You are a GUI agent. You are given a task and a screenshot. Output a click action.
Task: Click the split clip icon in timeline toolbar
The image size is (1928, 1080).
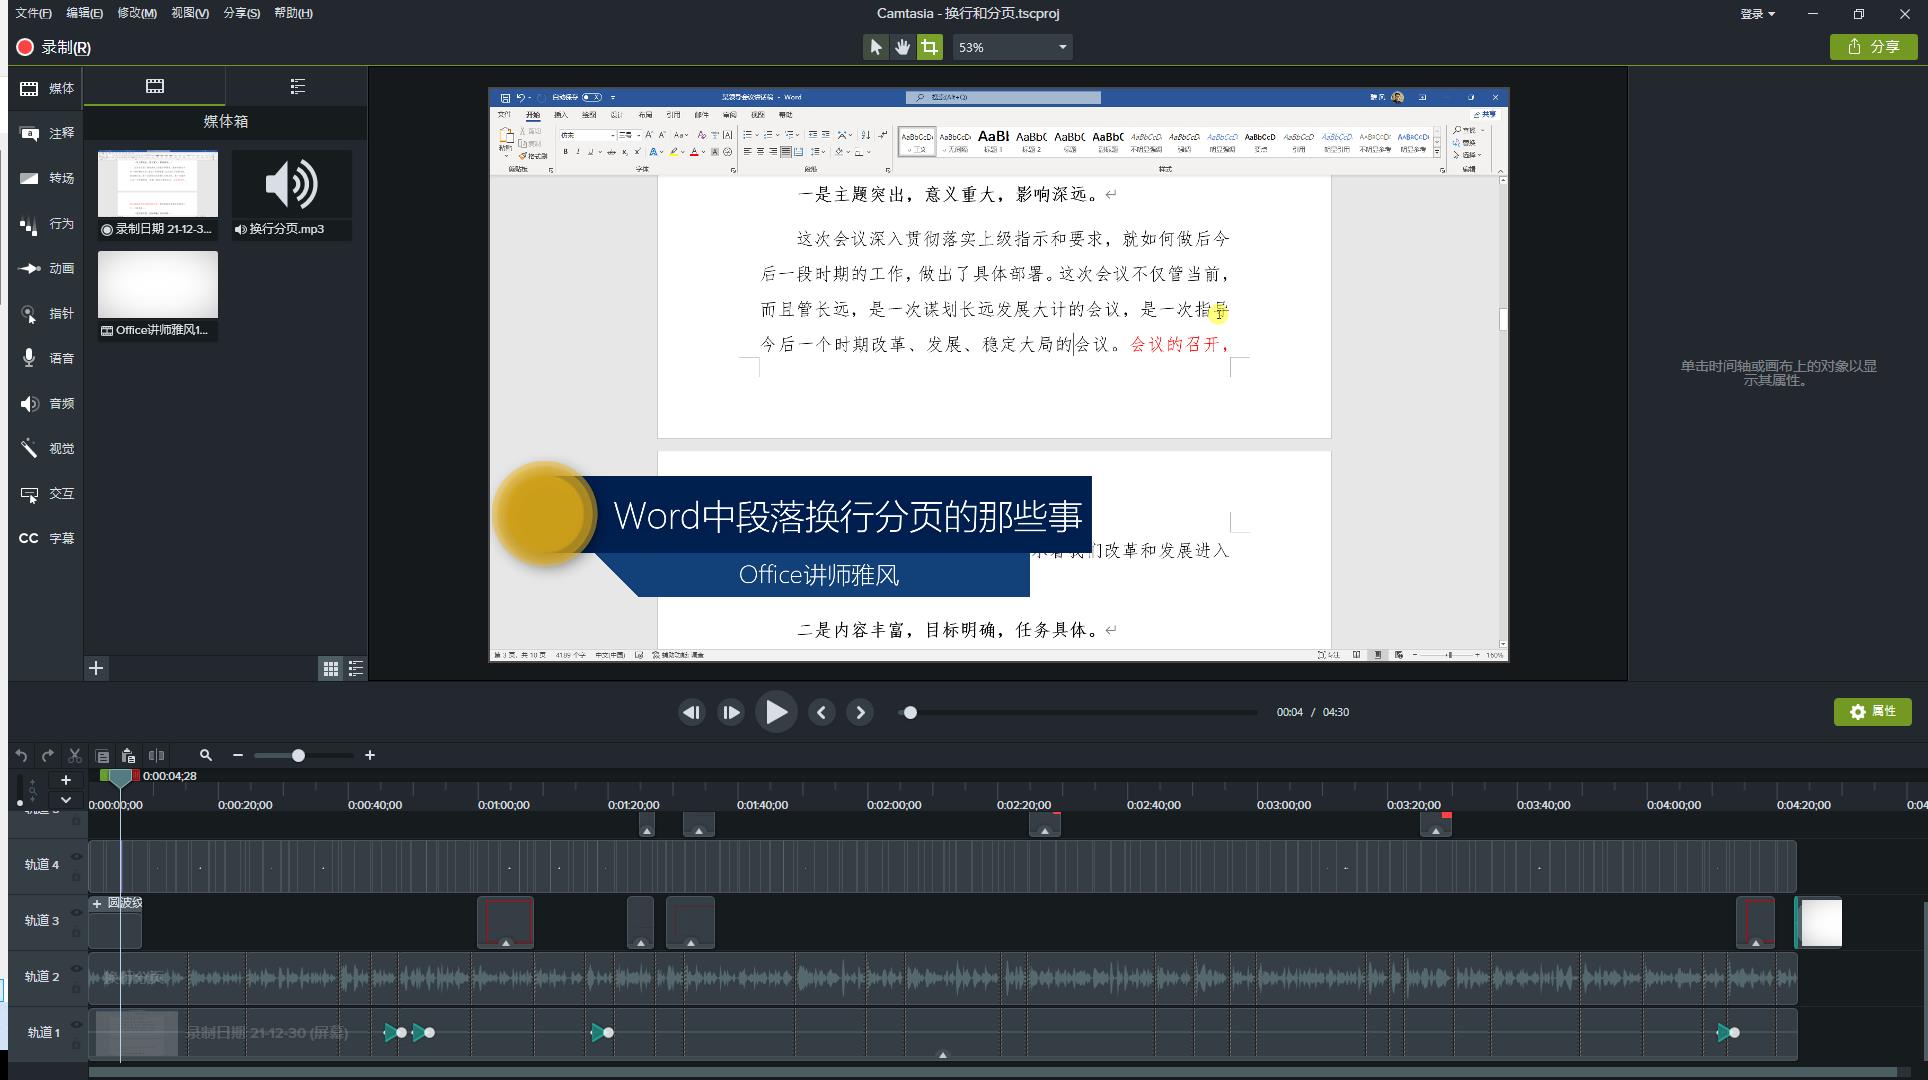tap(156, 756)
